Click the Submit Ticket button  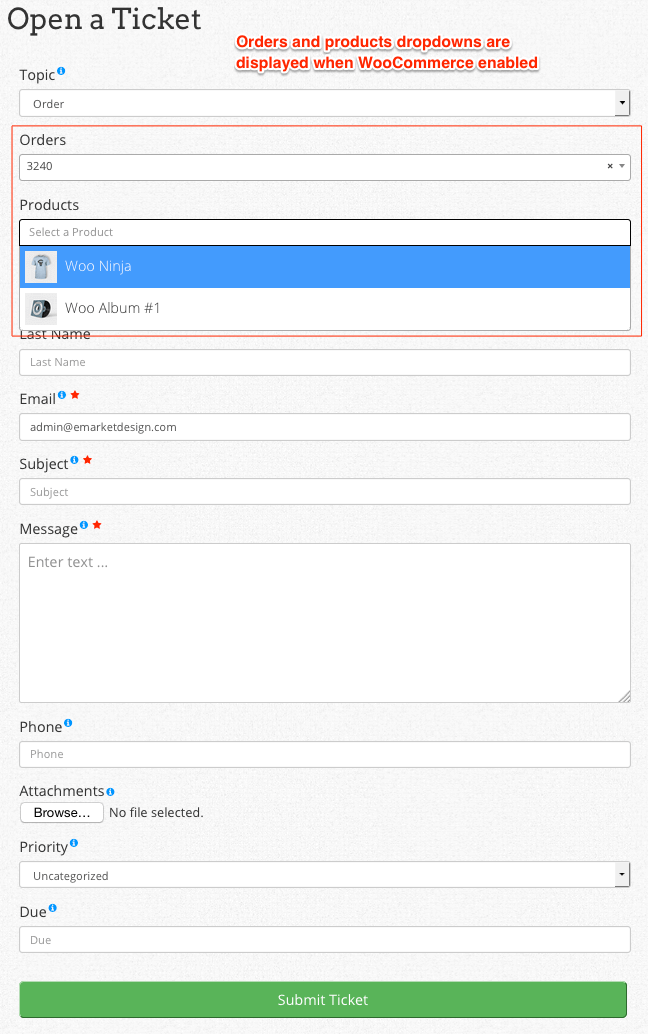323,999
